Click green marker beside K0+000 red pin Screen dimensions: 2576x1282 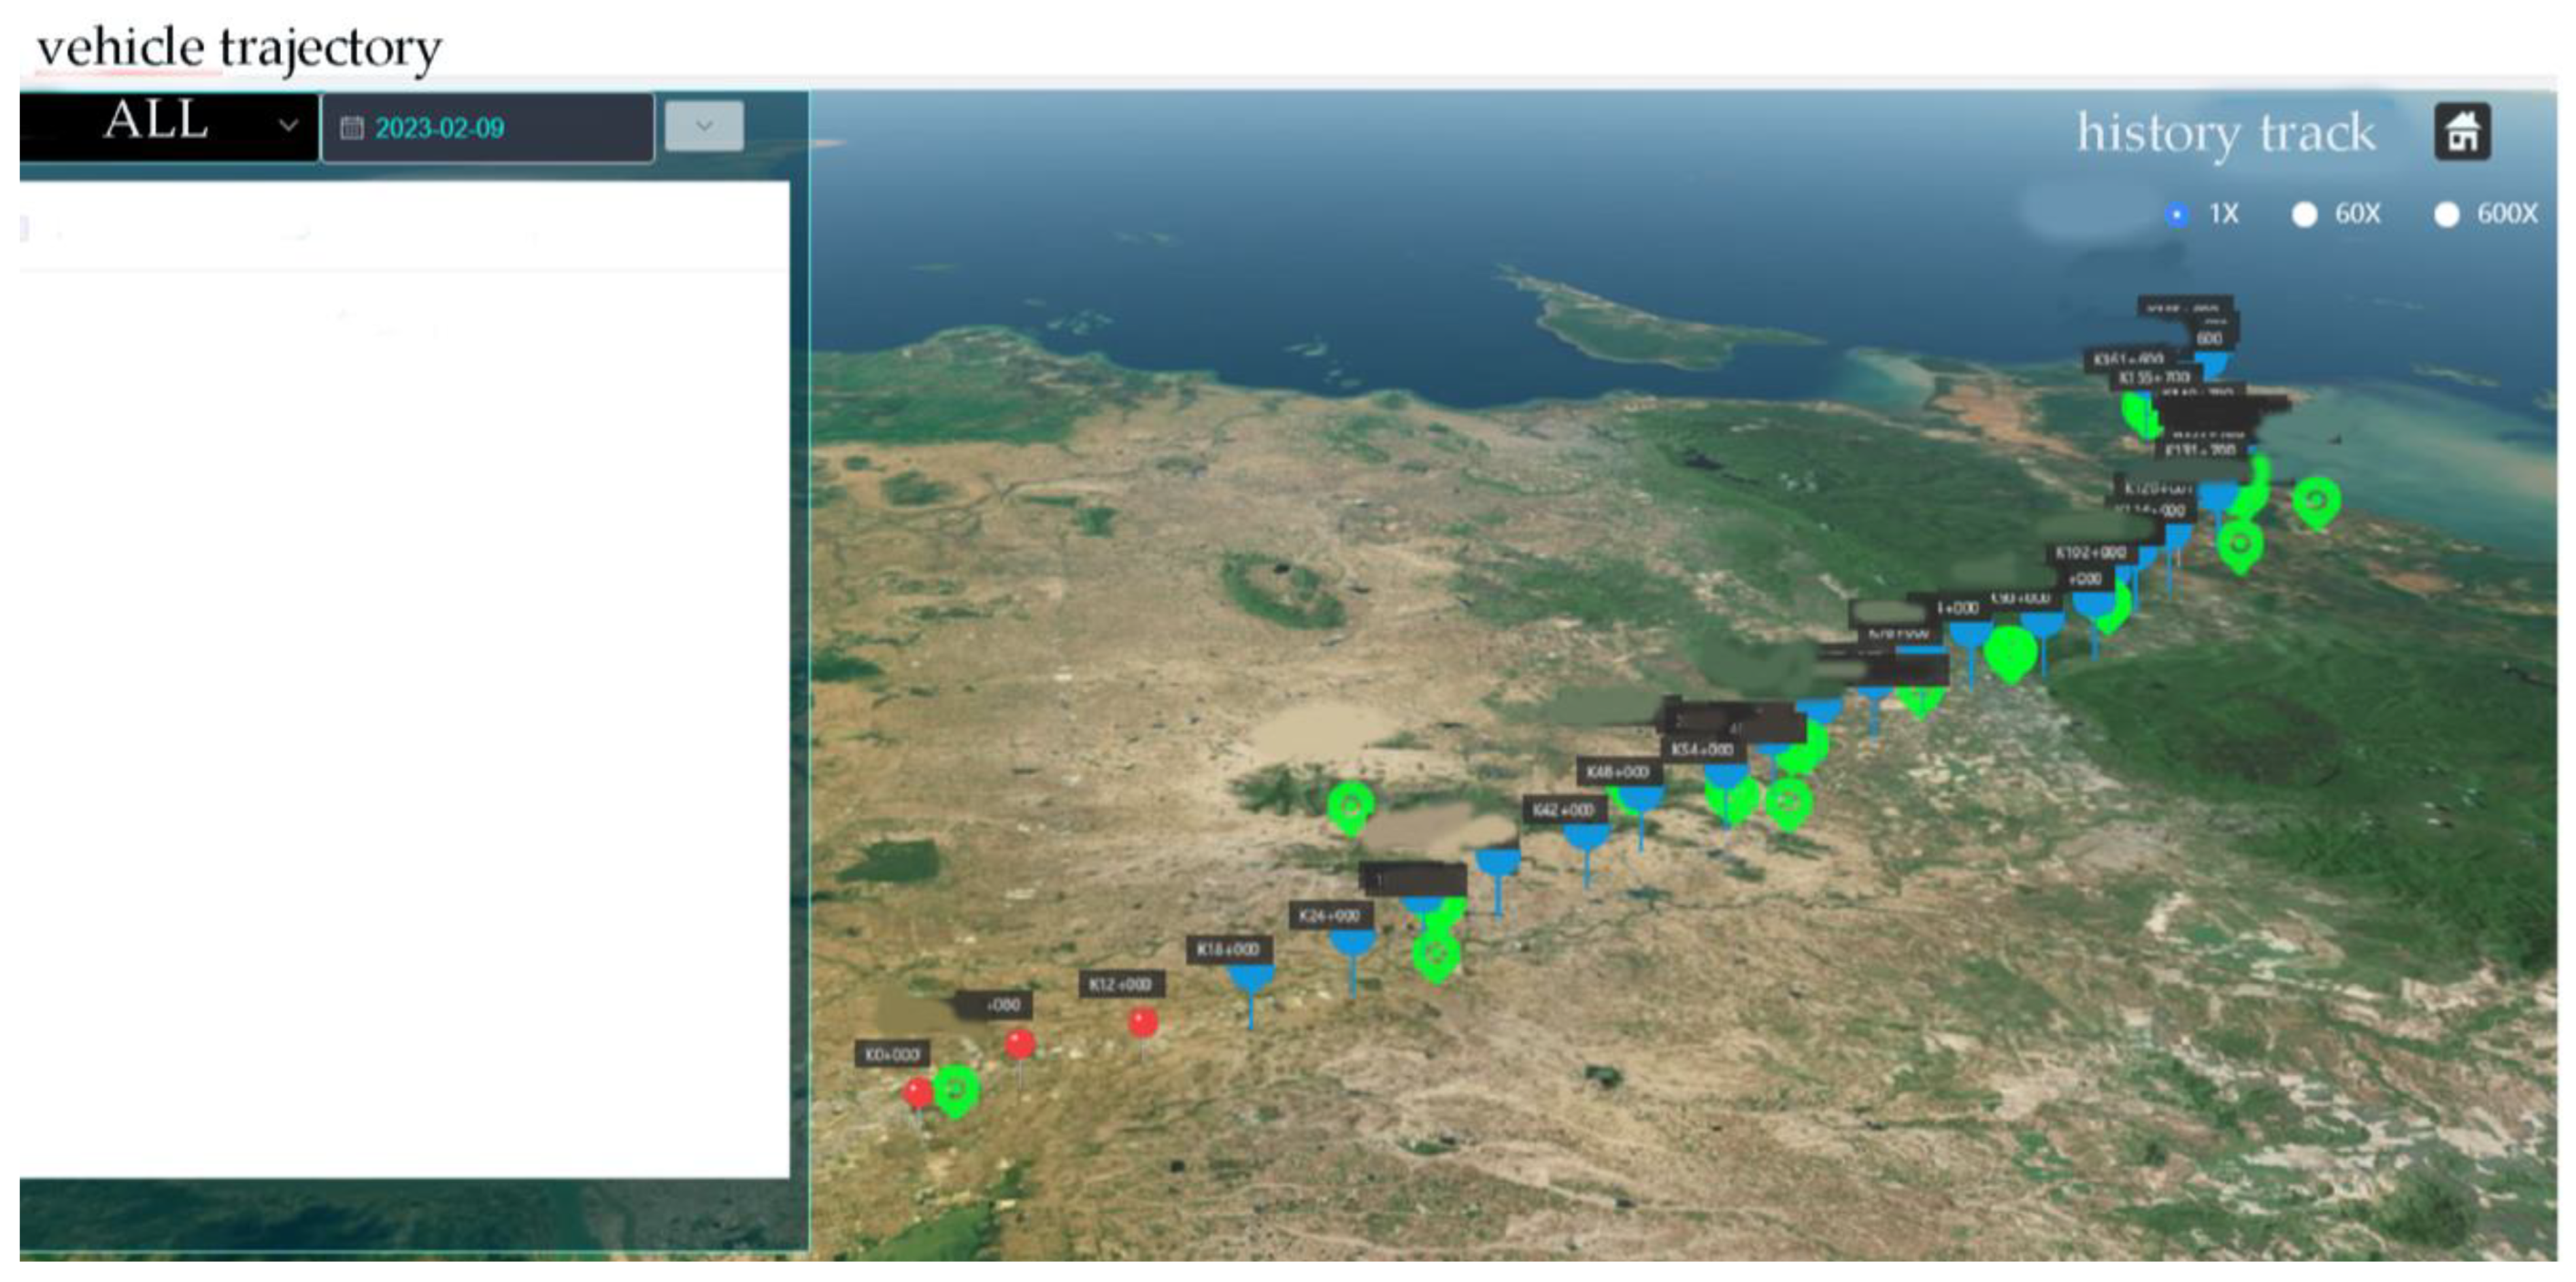point(955,1088)
